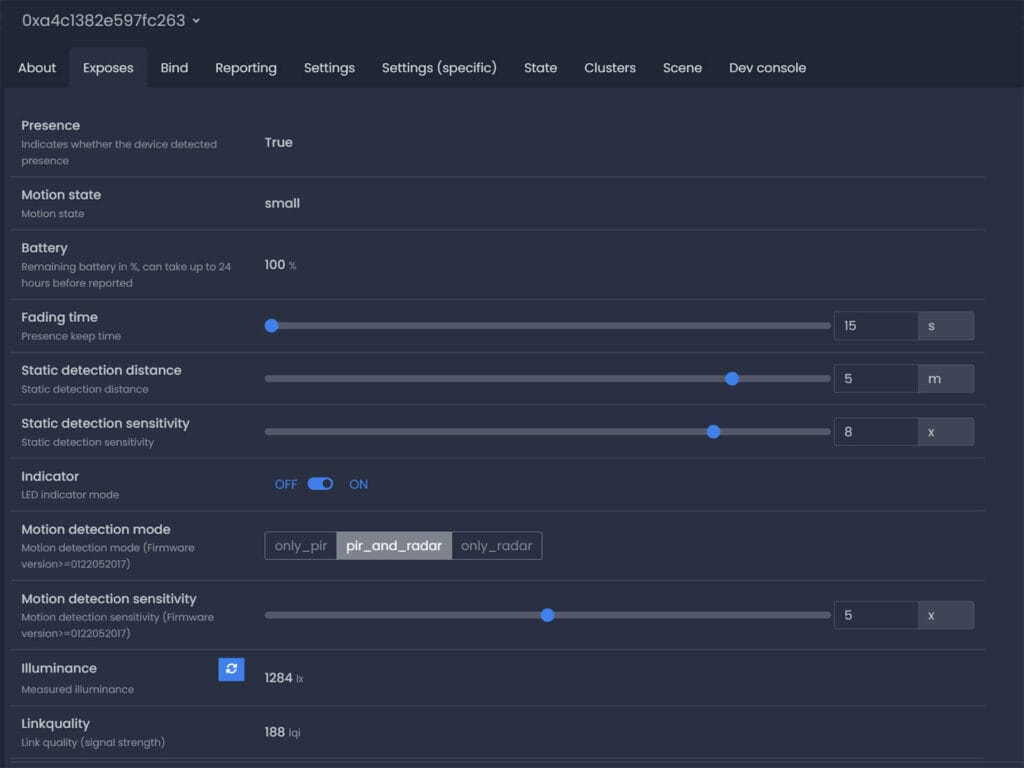Click the Fading time slider handle
The height and width of the screenshot is (768, 1024).
tap(271, 326)
